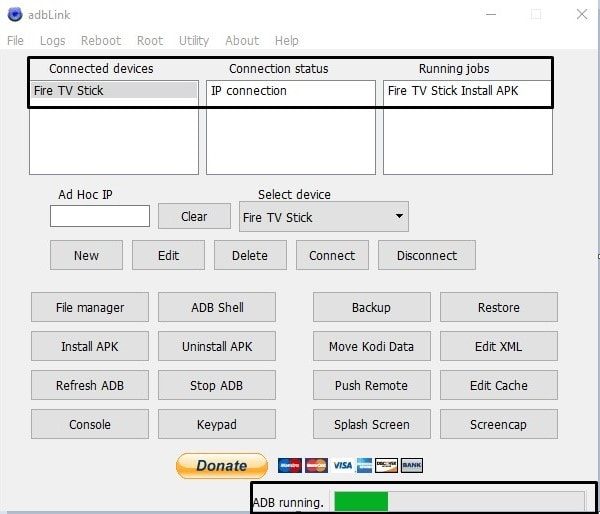The image size is (600, 514).
Task: Open the Help menu
Action: [x=286, y=41]
